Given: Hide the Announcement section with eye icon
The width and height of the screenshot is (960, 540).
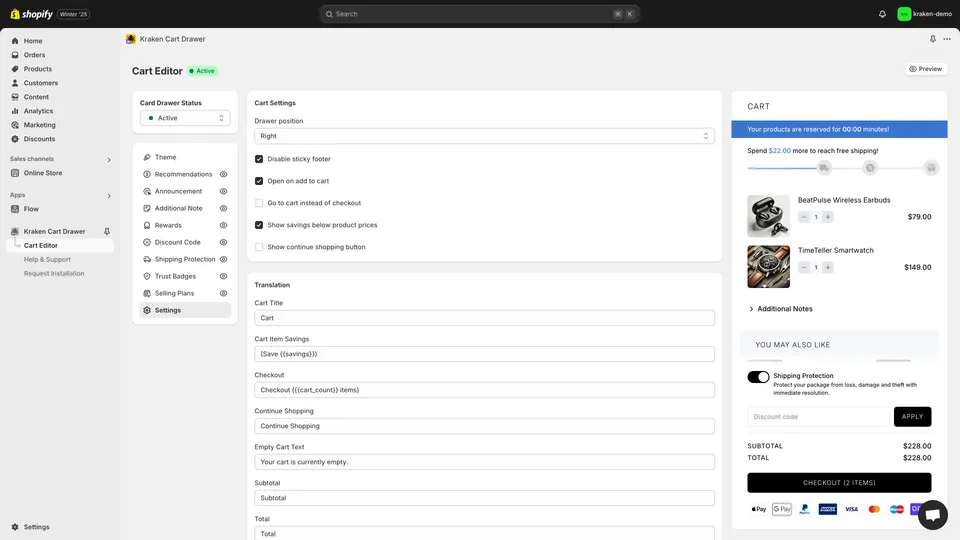Looking at the screenshot, I should pyautogui.click(x=224, y=191).
